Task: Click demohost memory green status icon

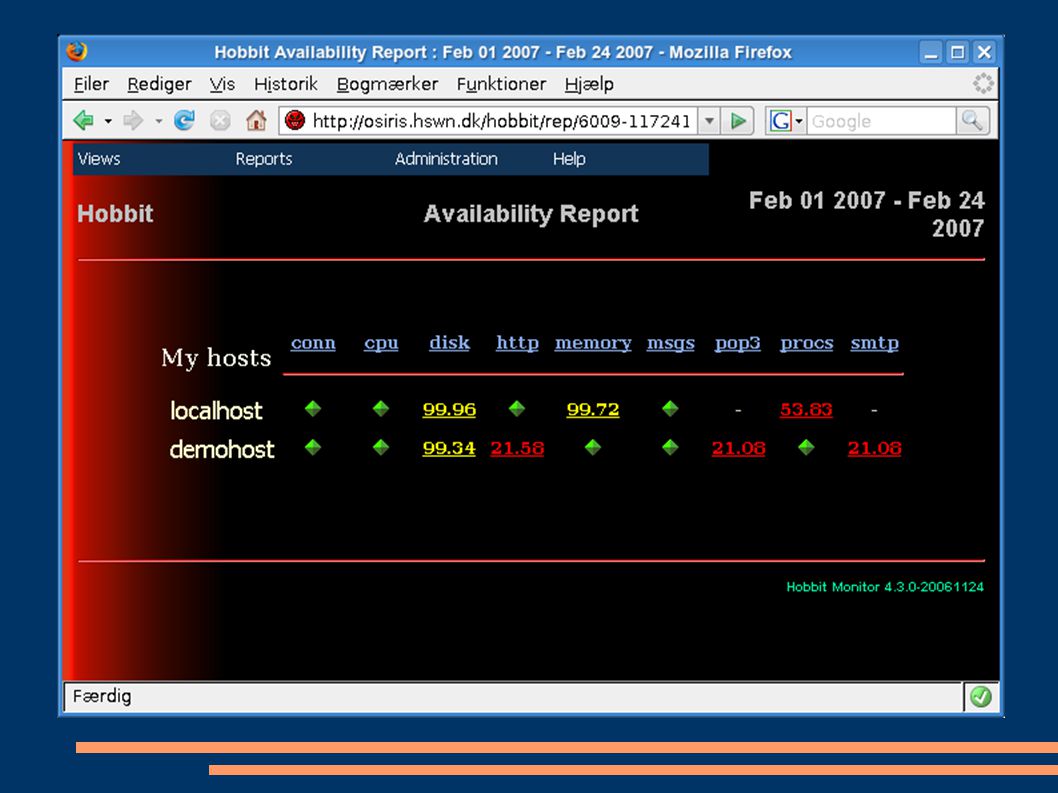Action: click(592, 447)
